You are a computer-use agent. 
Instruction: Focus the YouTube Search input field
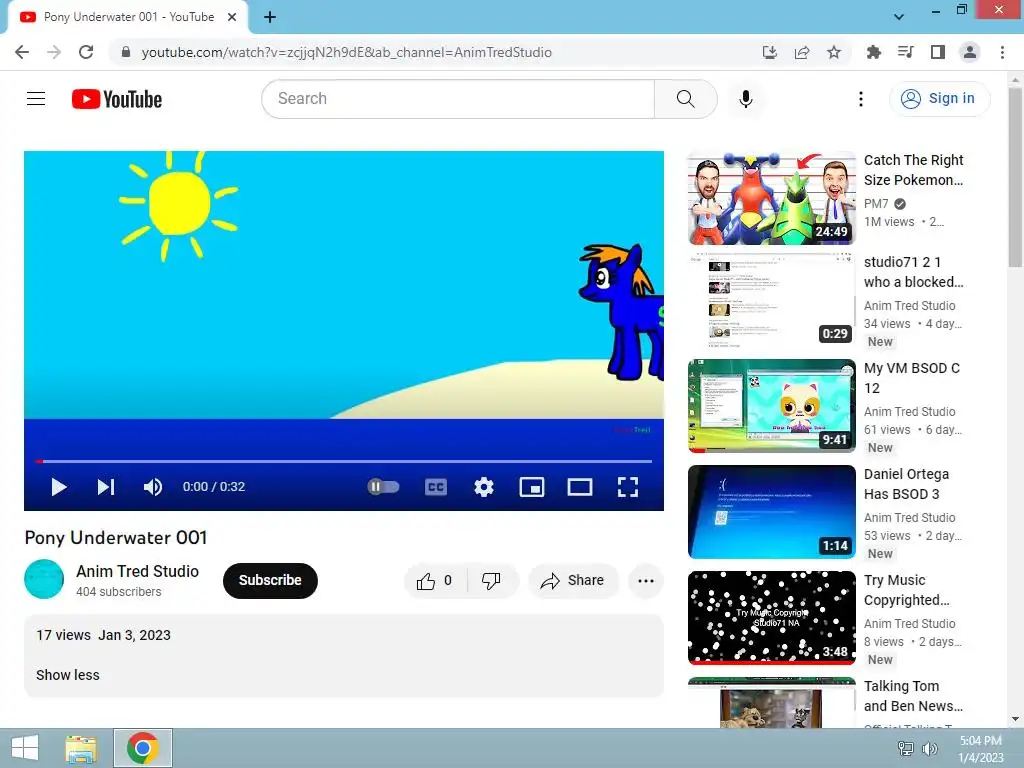(458, 99)
